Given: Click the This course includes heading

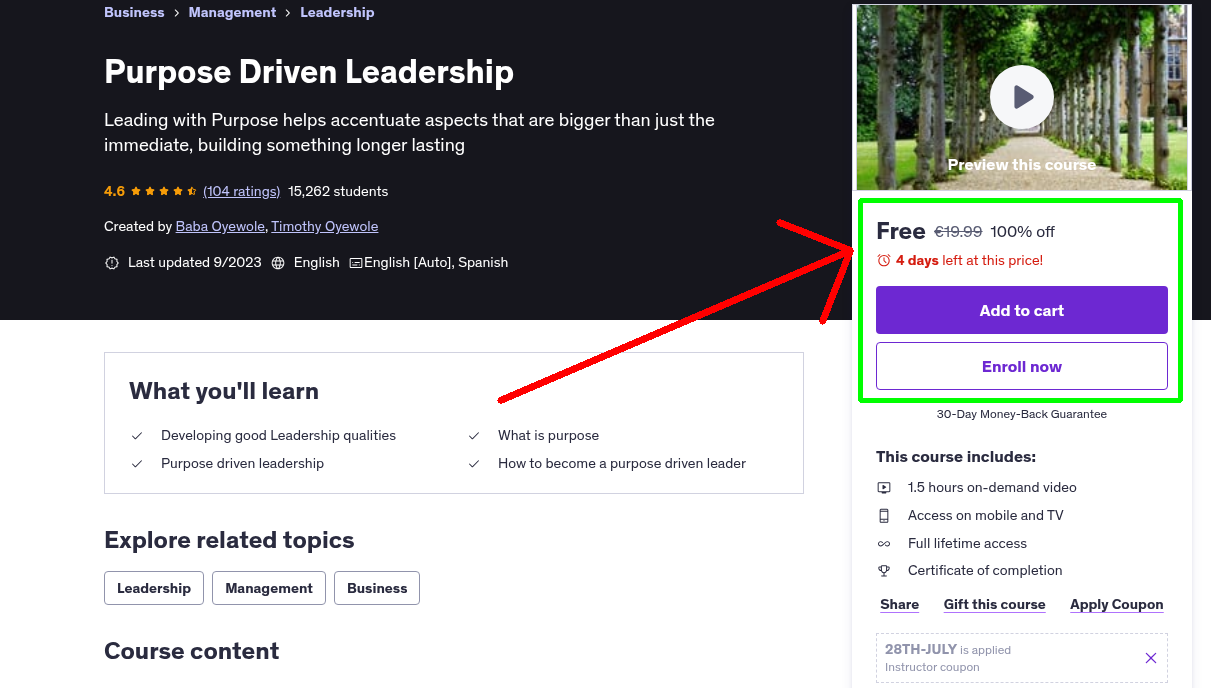Looking at the screenshot, I should tap(956, 457).
